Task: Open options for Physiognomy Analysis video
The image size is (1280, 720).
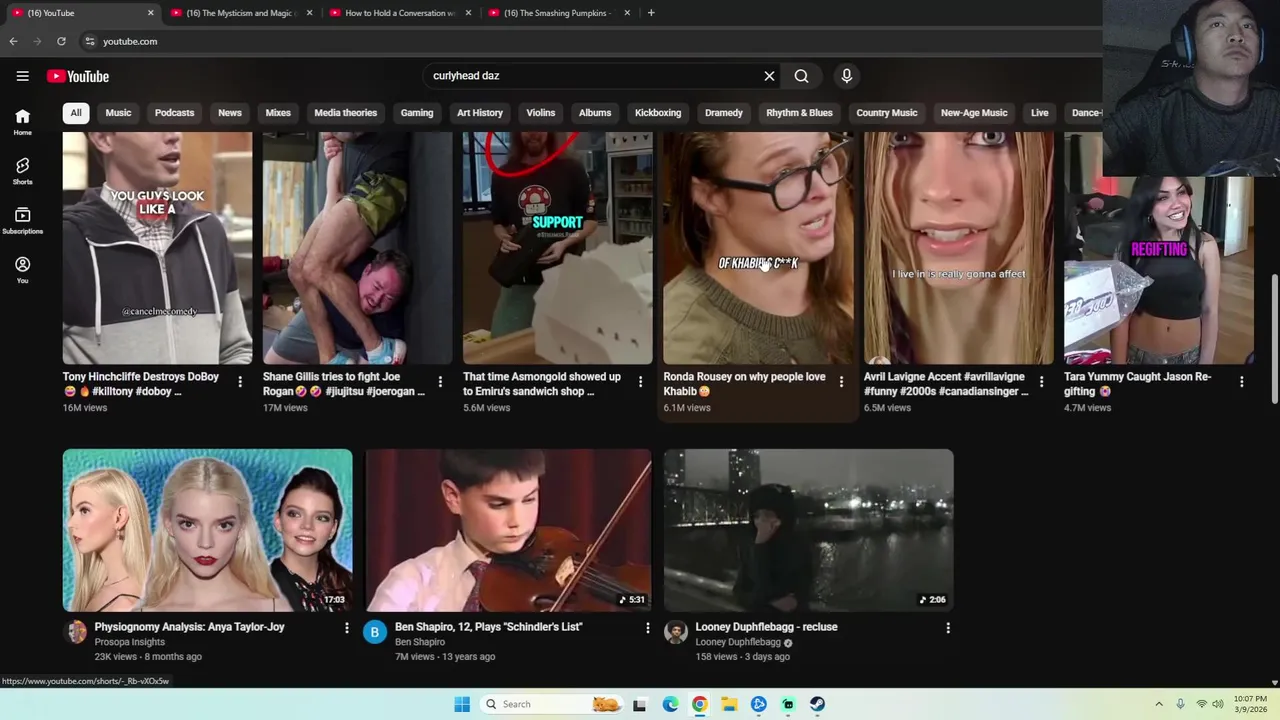Action: [347, 628]
